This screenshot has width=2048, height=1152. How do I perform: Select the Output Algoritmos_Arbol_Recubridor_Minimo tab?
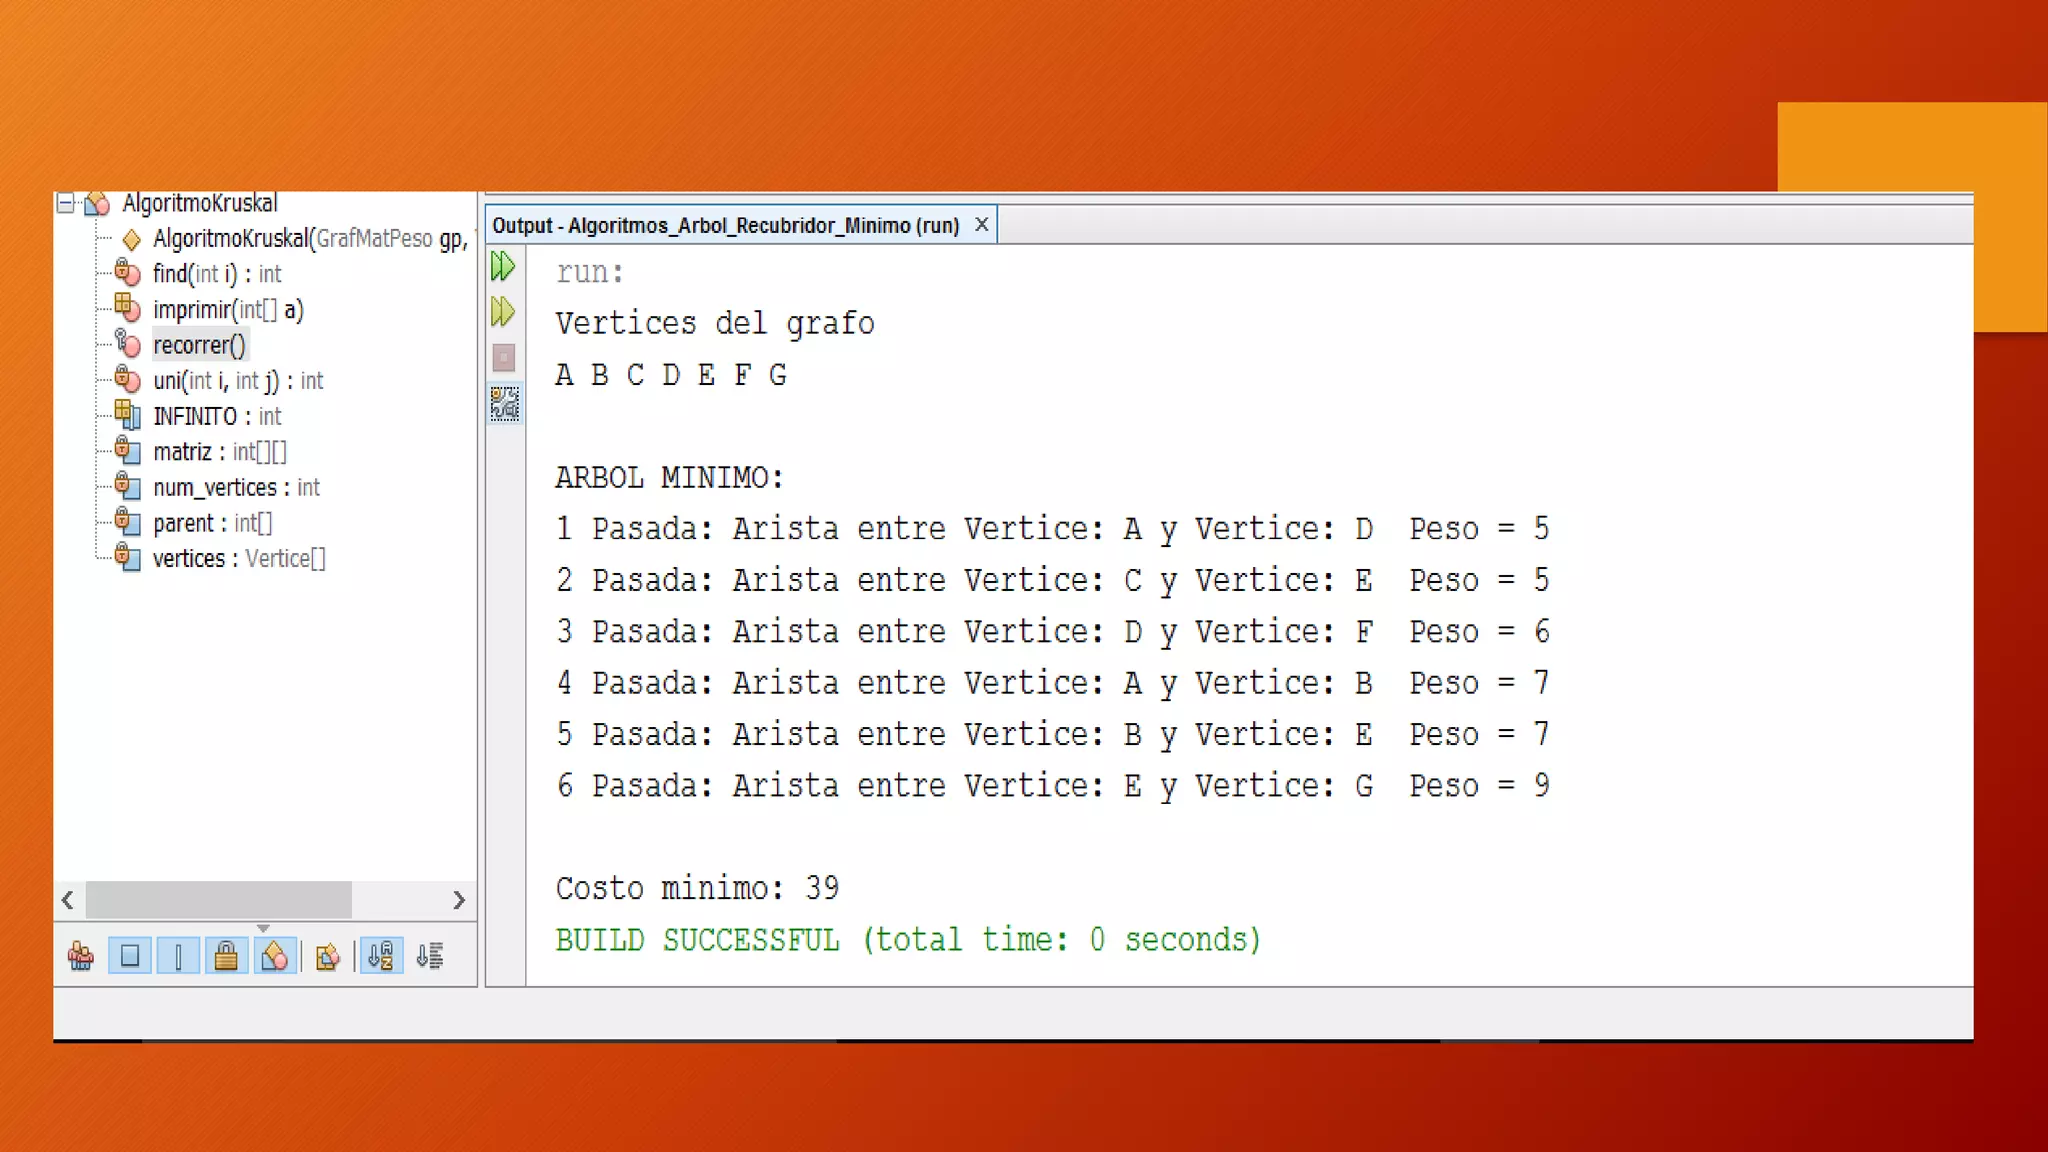[x=725, y=226]
